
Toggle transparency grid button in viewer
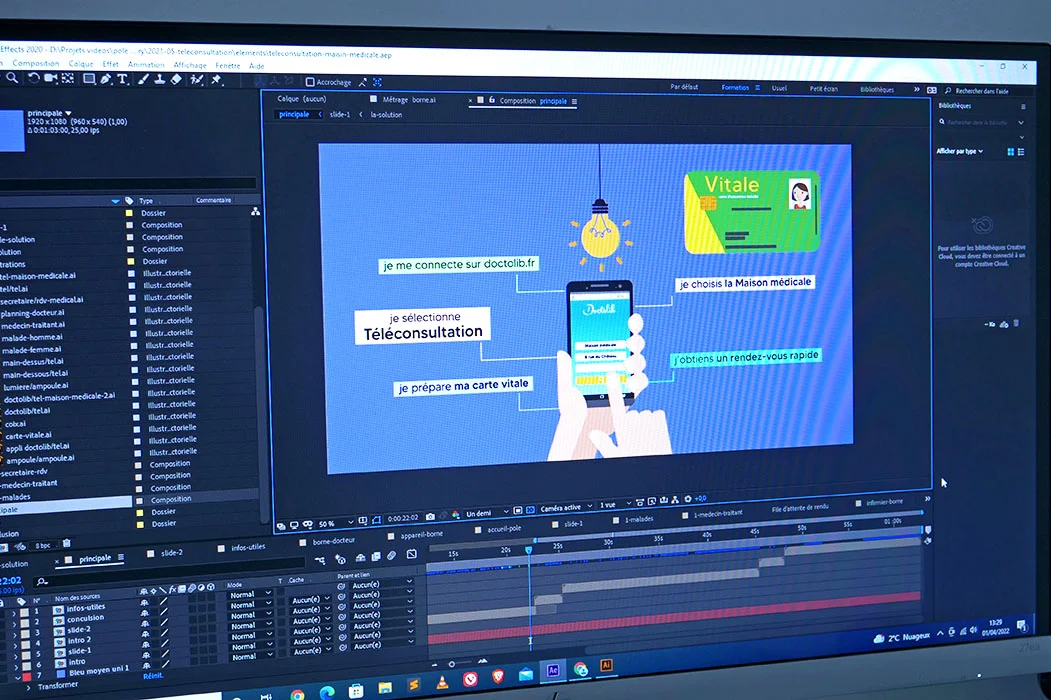(x=530, y=510)
